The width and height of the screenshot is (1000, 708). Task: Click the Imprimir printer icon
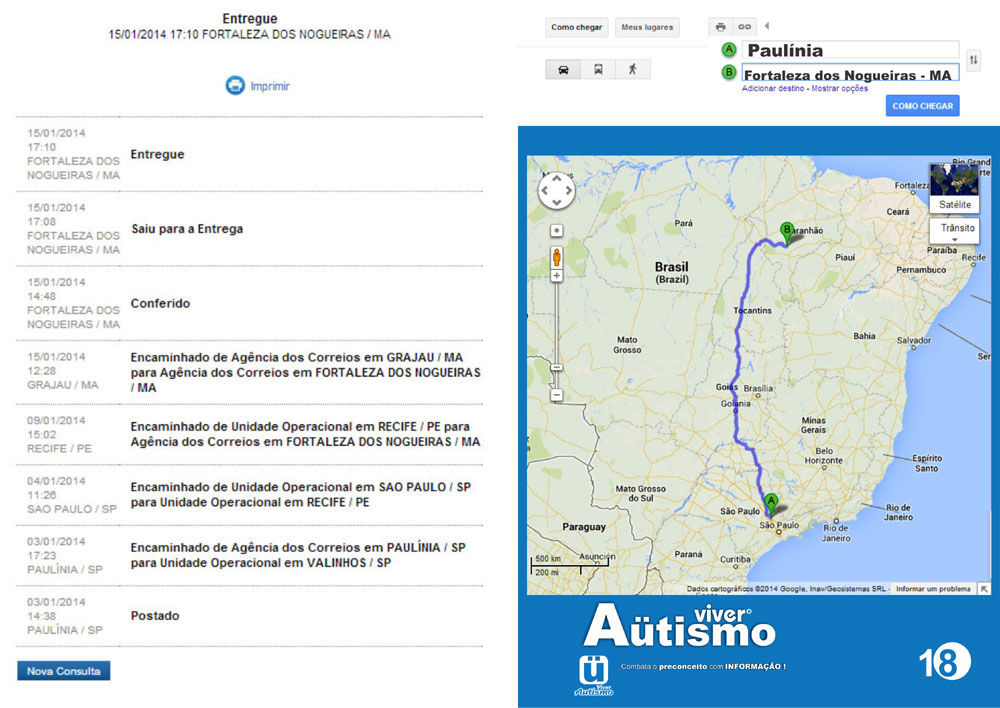click(x=235, y=86)
